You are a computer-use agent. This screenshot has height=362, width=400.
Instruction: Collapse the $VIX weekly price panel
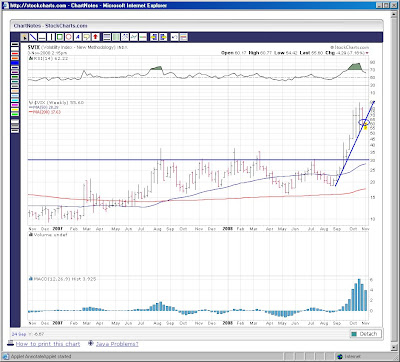click(31, 103)
